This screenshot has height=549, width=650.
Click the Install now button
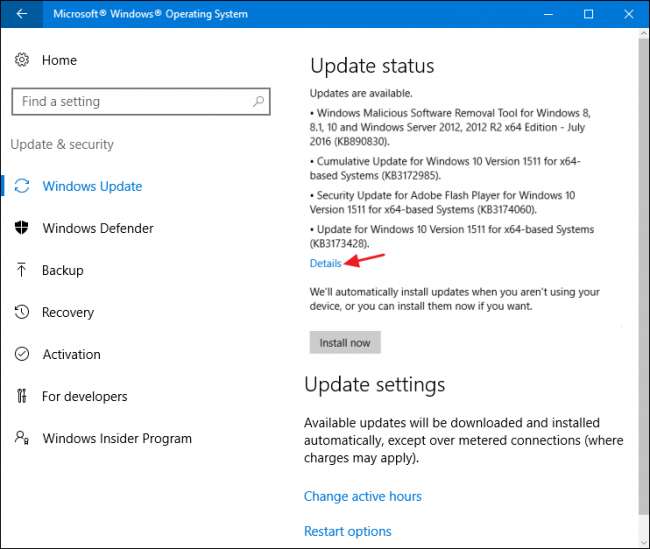coord(345,343)
